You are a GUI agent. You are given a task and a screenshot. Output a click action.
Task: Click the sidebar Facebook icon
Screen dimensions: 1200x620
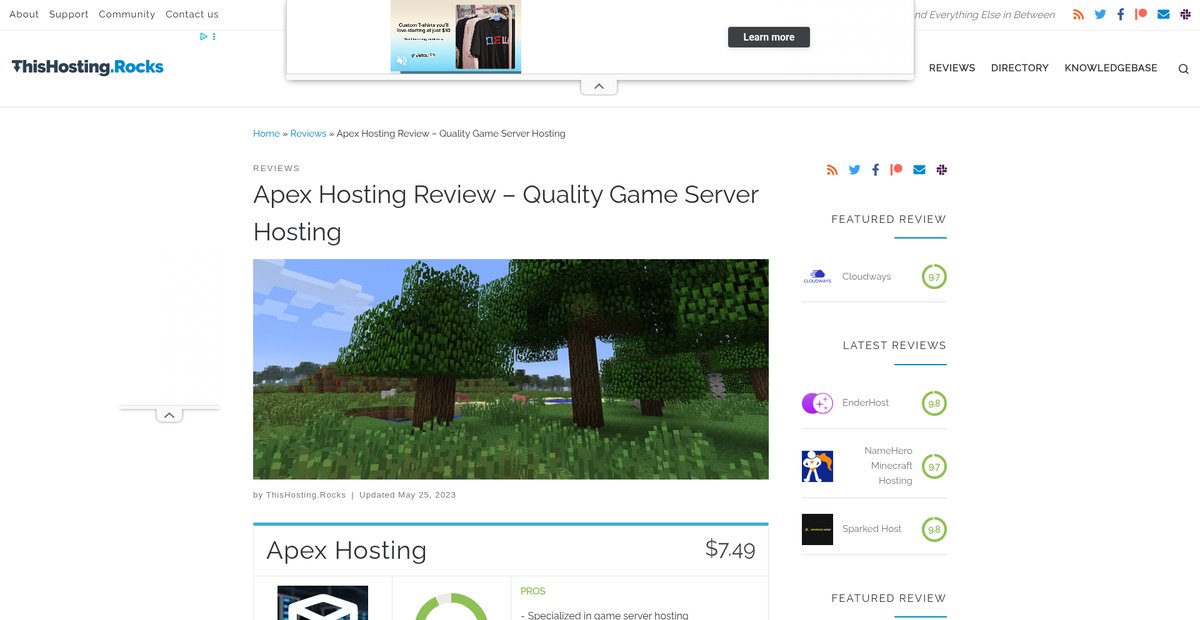875,170
